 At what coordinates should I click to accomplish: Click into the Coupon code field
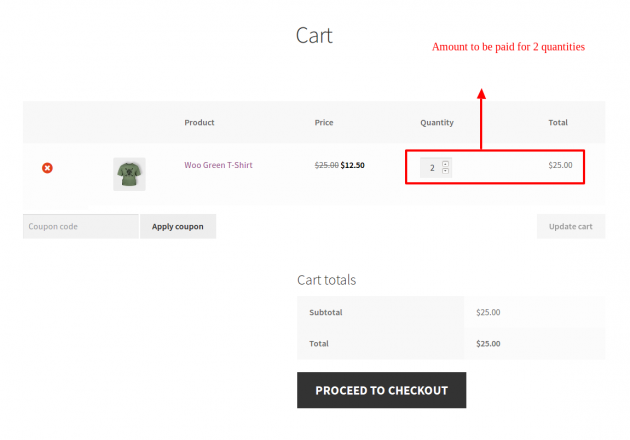[81, 226]
